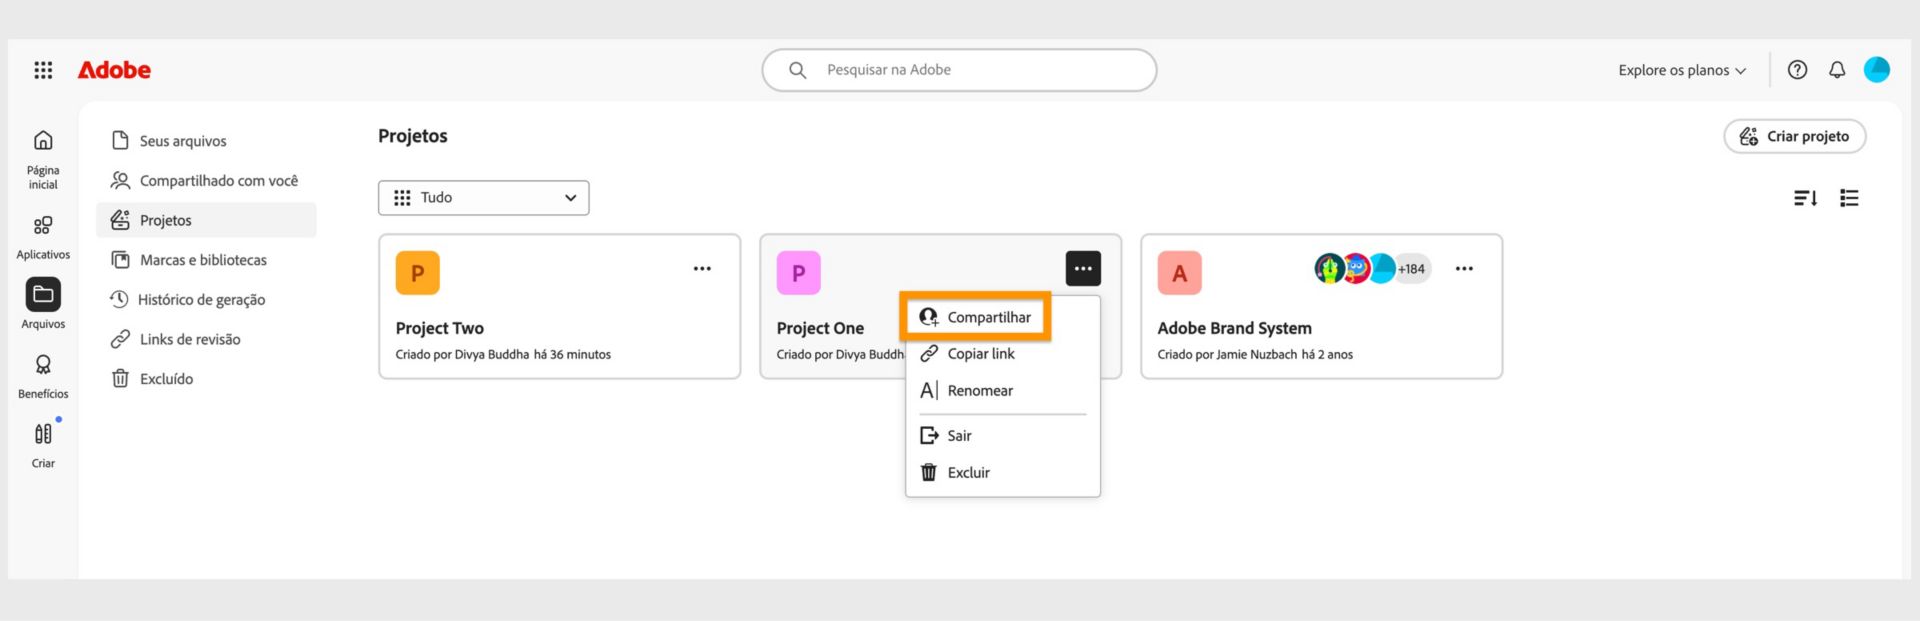Select Arquivos in the left rail

tap(43, 303)
